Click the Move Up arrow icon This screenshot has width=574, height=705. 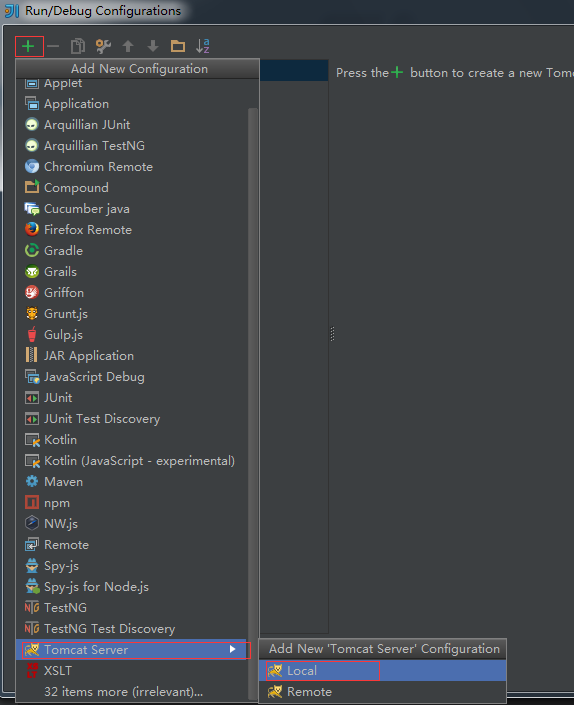pos(128,46)
